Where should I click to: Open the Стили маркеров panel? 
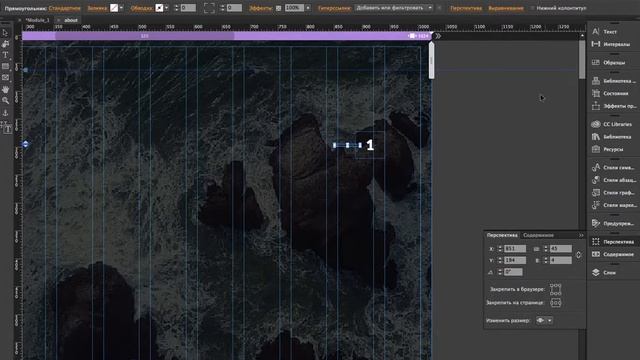tap(613, 205)
